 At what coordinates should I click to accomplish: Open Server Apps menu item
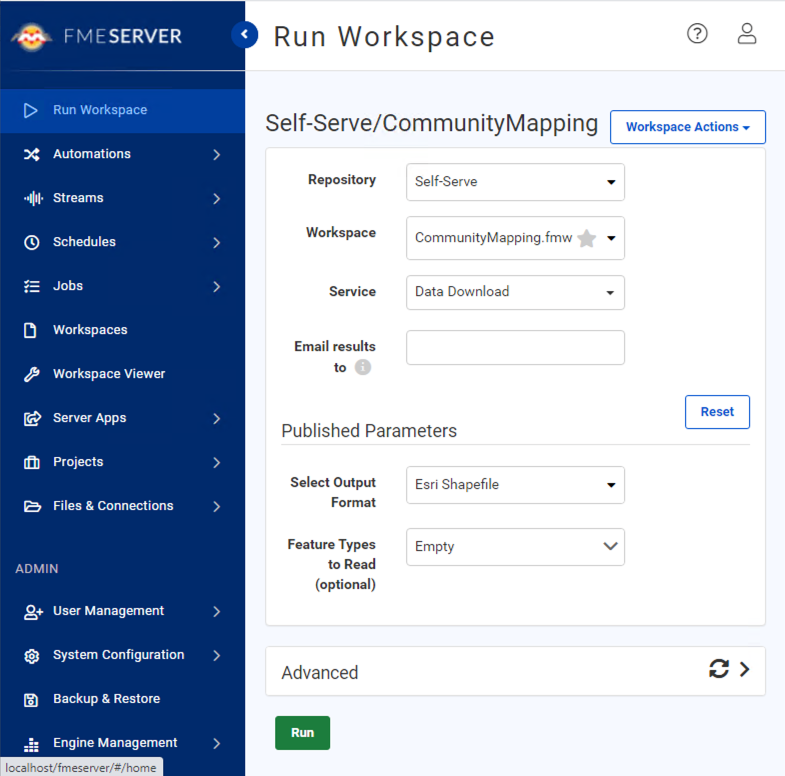click(123, 419)
